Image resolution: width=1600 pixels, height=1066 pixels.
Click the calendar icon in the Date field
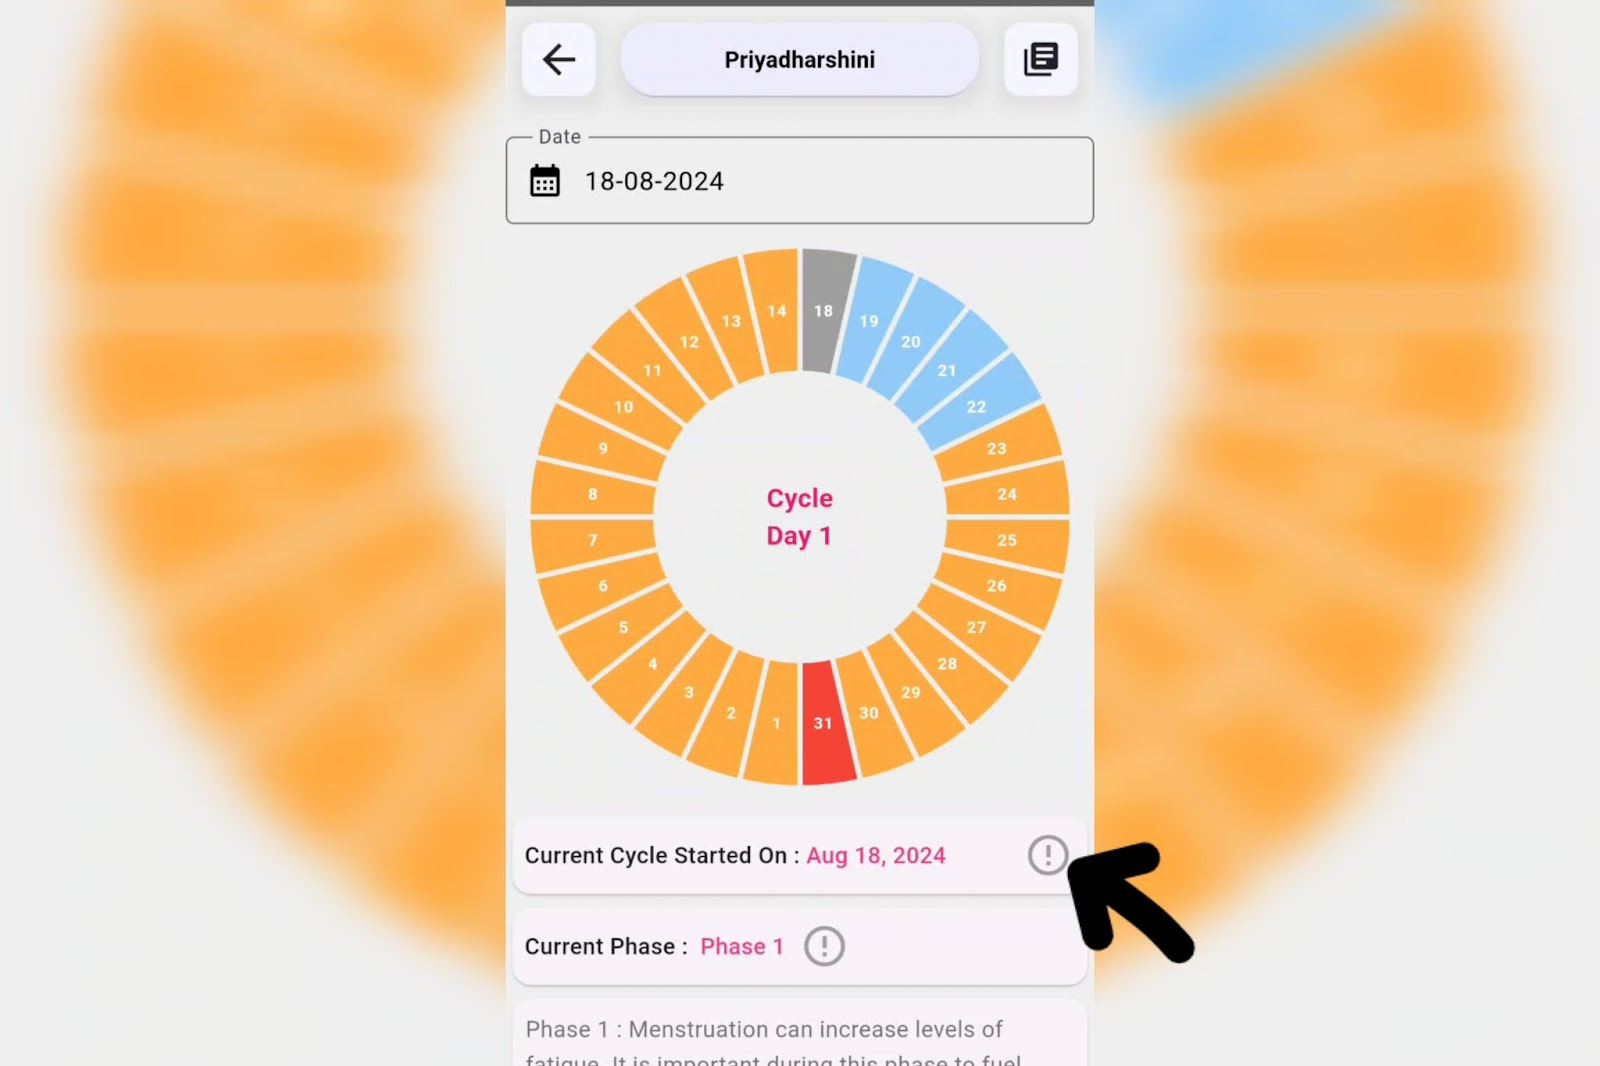[545, 181]
